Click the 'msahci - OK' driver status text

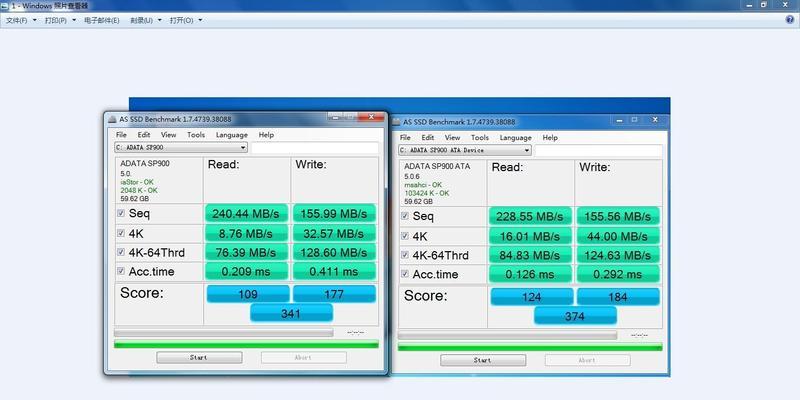click(x=423, y=185)
